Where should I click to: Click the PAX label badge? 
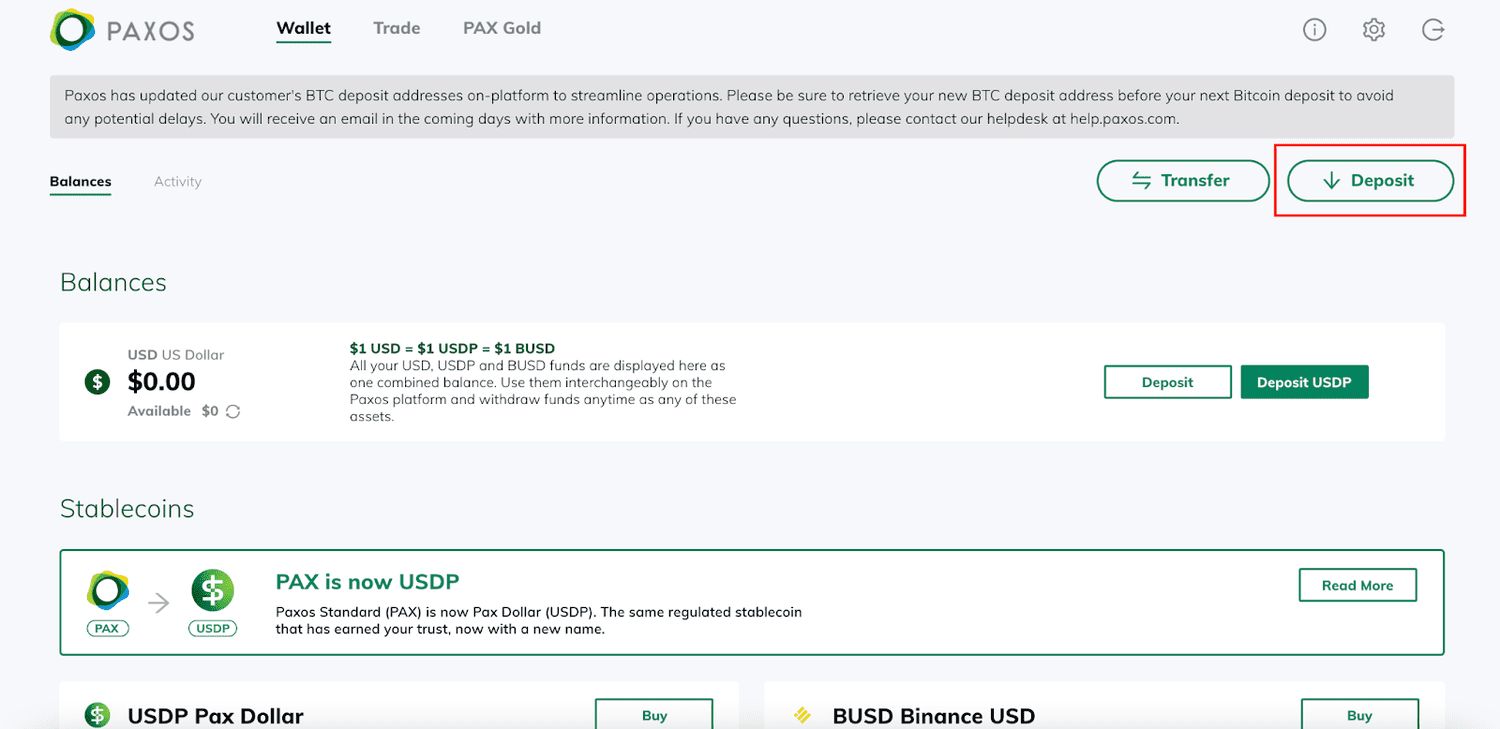tap(107, 629)
